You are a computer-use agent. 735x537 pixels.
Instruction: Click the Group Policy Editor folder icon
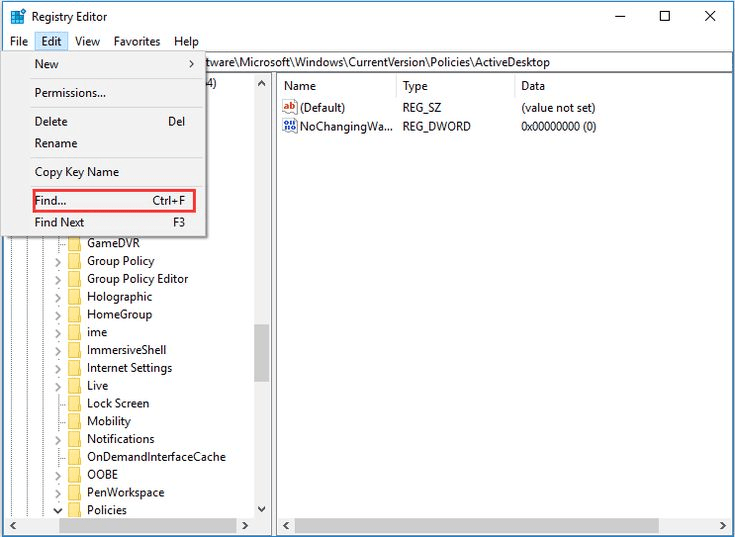pos(73,279)
